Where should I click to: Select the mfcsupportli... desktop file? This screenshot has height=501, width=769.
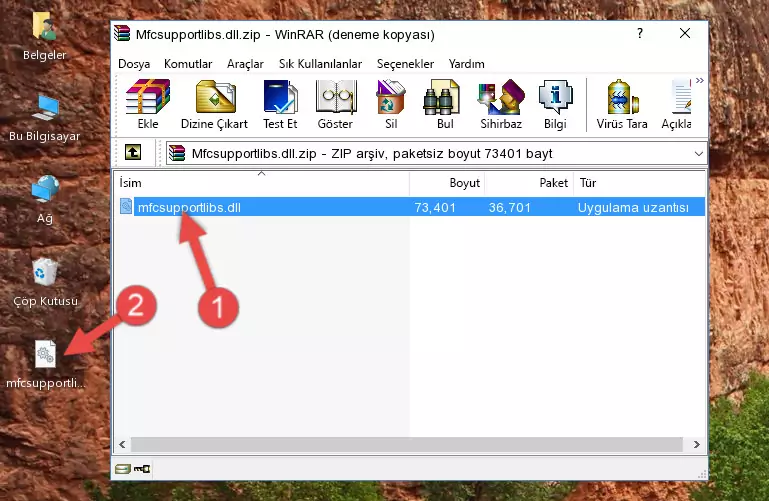45,365
